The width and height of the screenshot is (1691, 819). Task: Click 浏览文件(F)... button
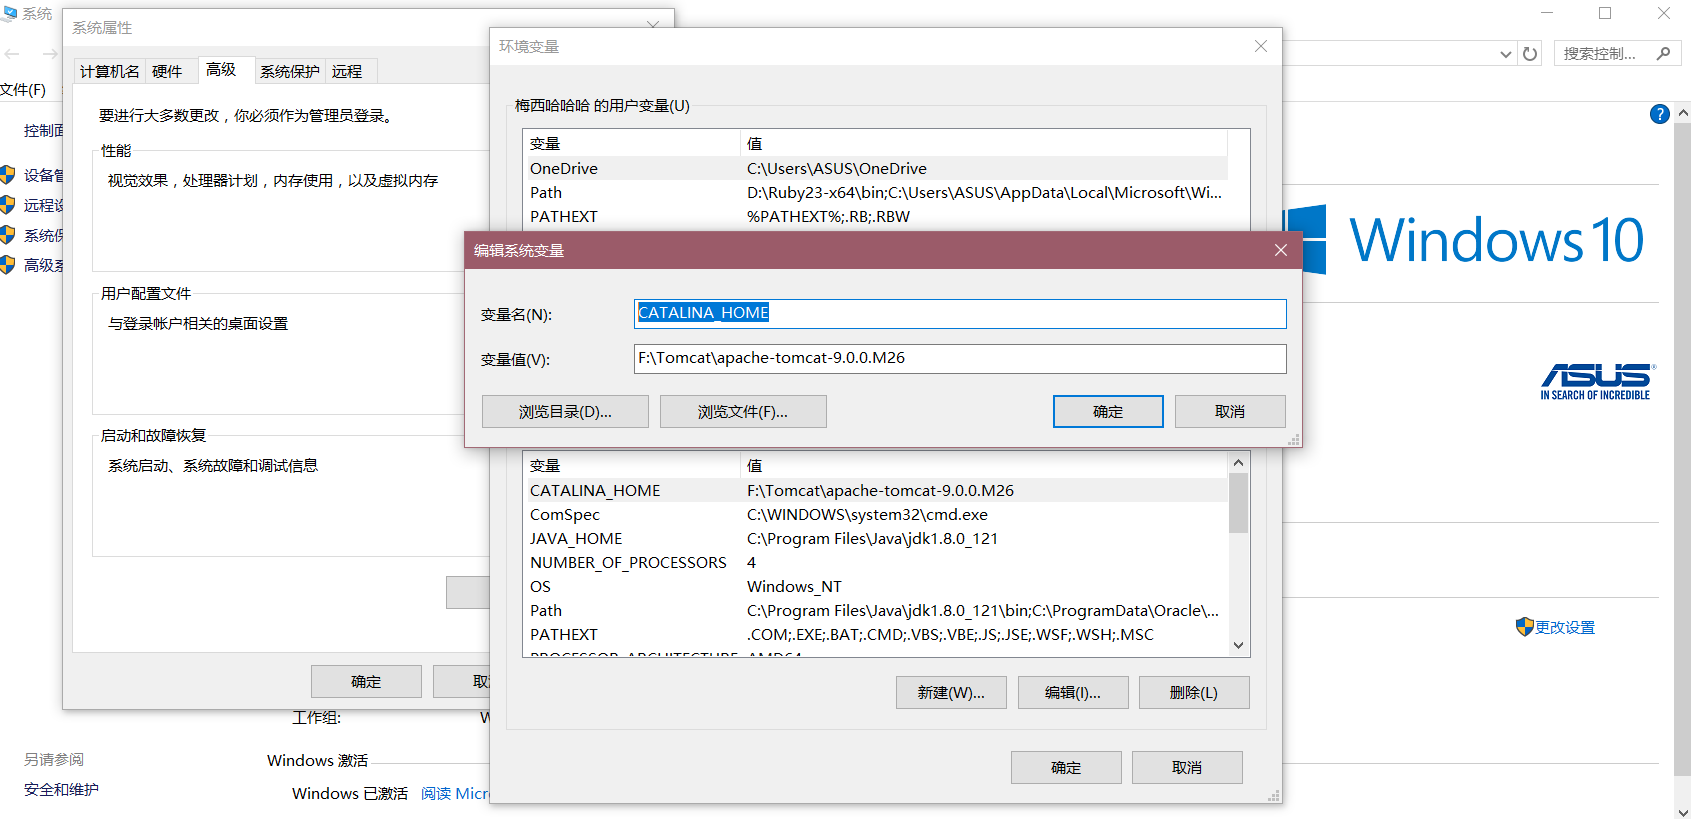click(x=743, y=411)
